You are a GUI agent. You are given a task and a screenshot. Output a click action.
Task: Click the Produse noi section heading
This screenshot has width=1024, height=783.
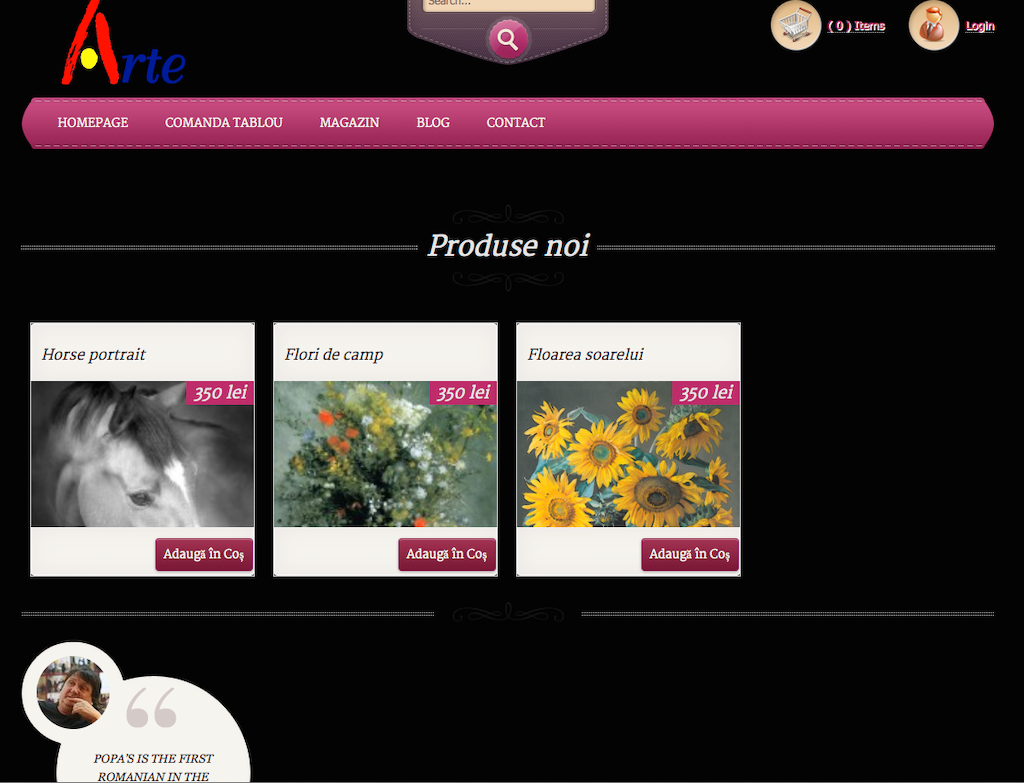[x=508, y=246]
